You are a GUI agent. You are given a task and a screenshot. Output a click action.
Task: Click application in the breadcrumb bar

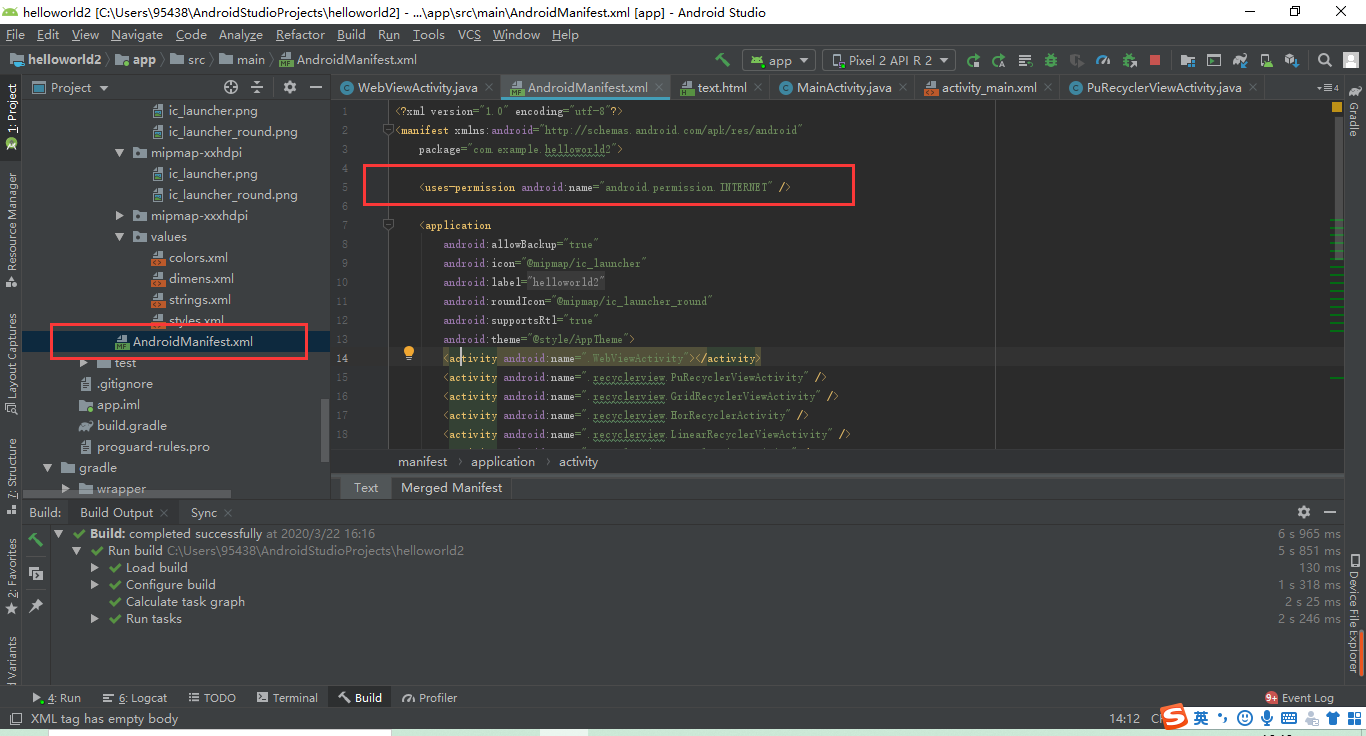coord(503,461)
